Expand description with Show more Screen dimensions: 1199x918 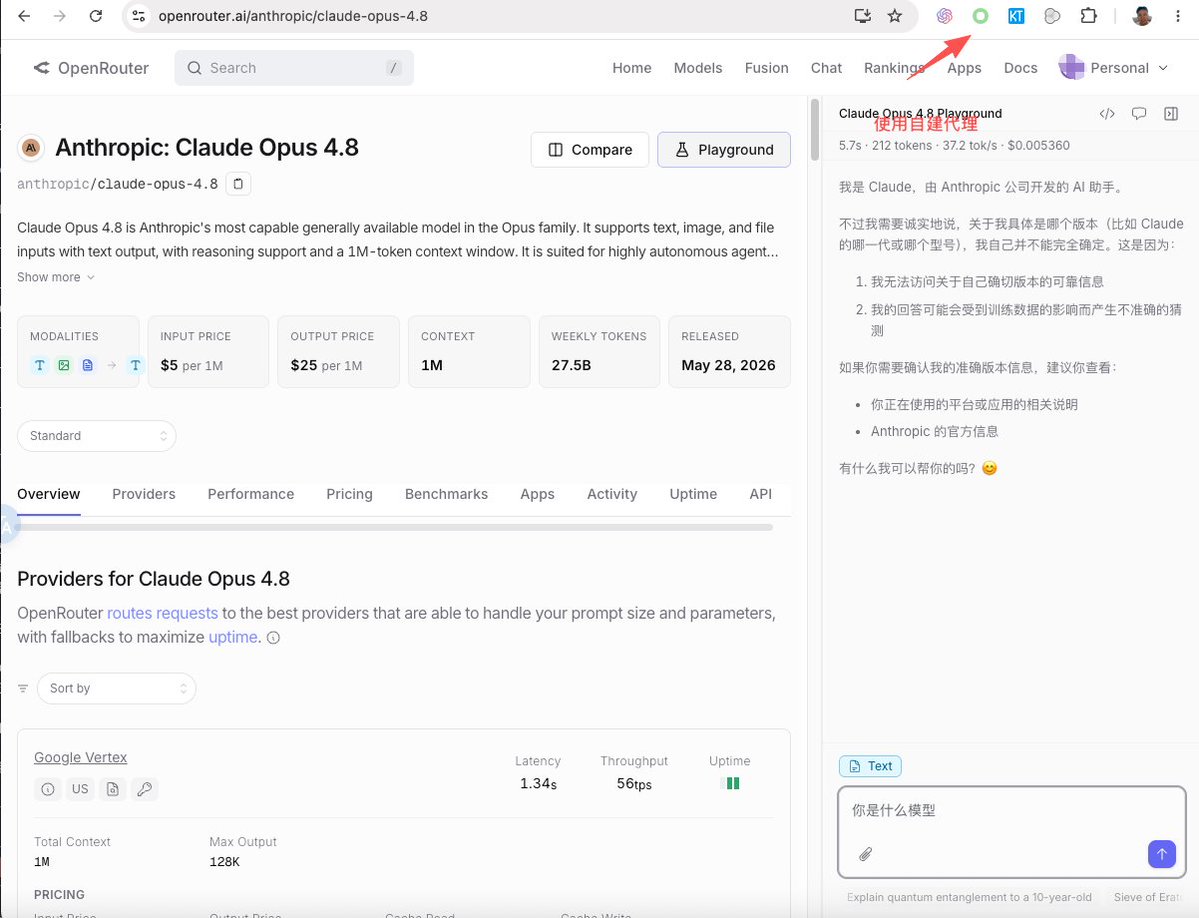pos(56,277)
